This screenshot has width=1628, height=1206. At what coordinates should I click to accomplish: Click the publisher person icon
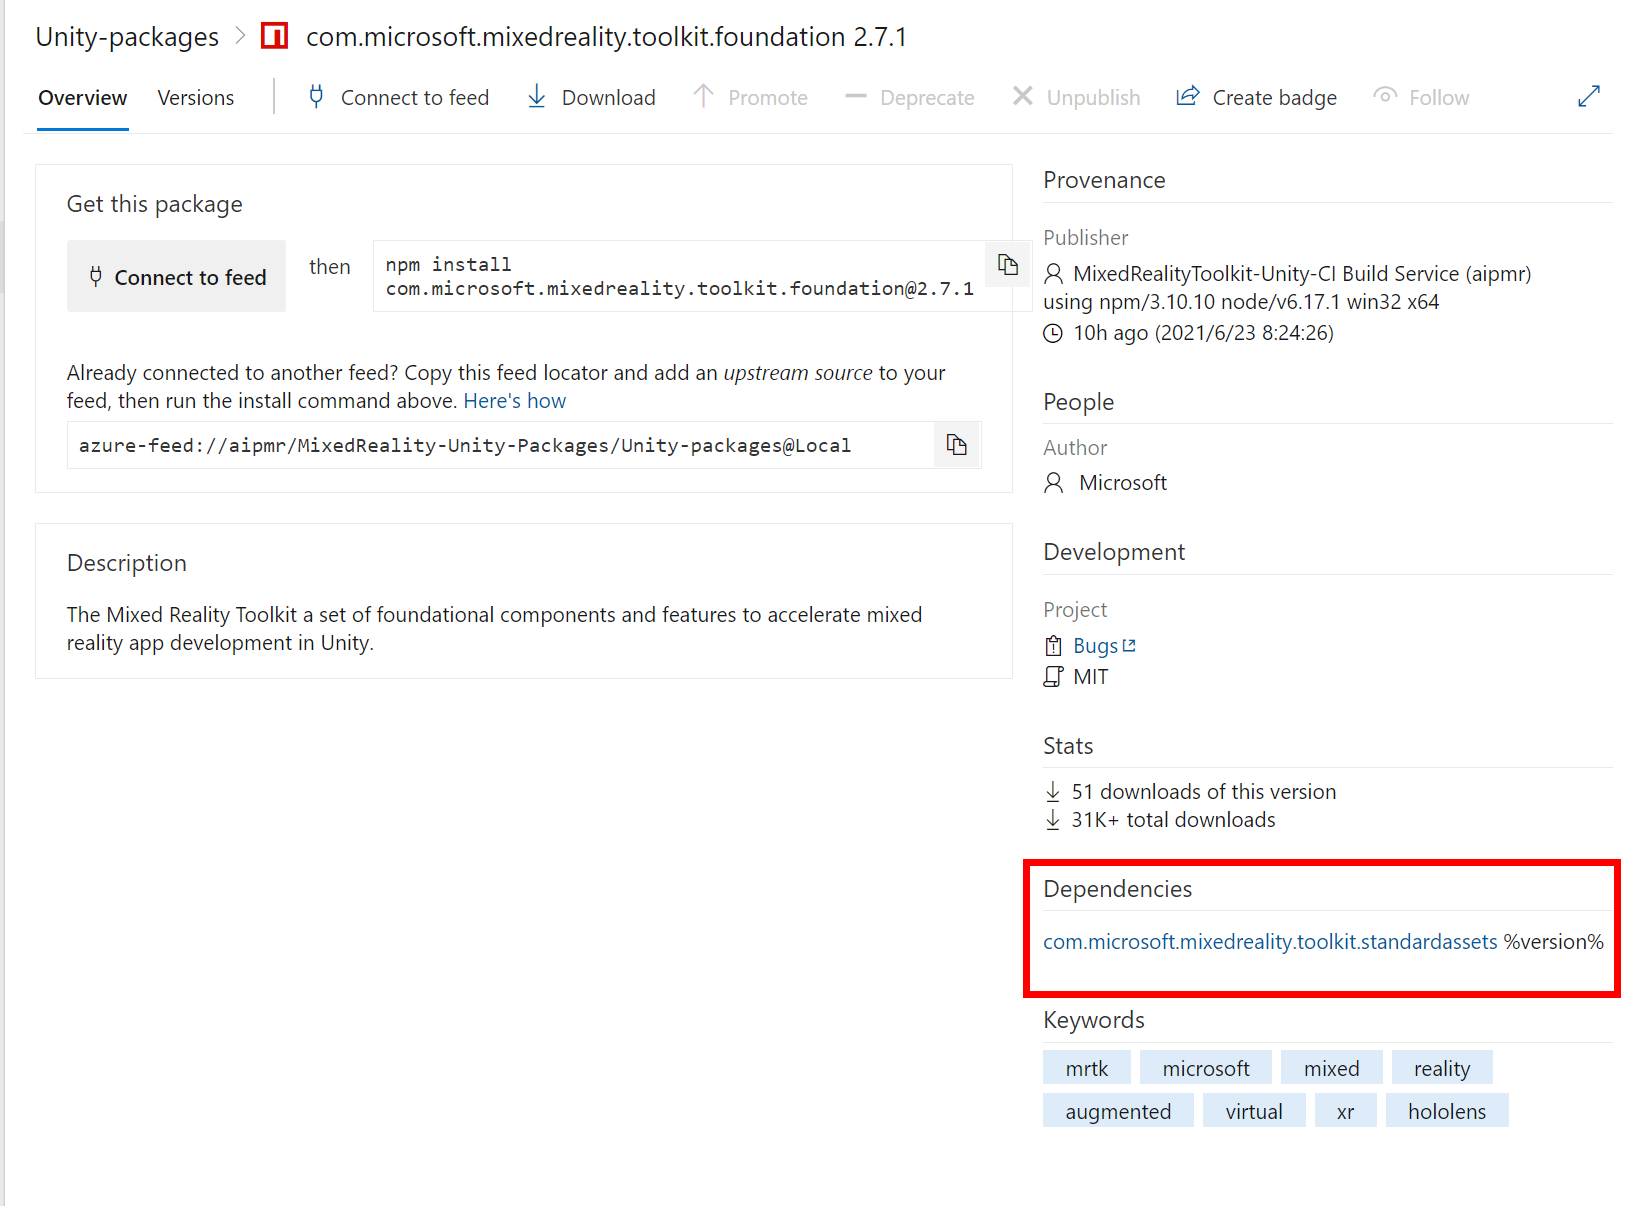(1054, 274)
